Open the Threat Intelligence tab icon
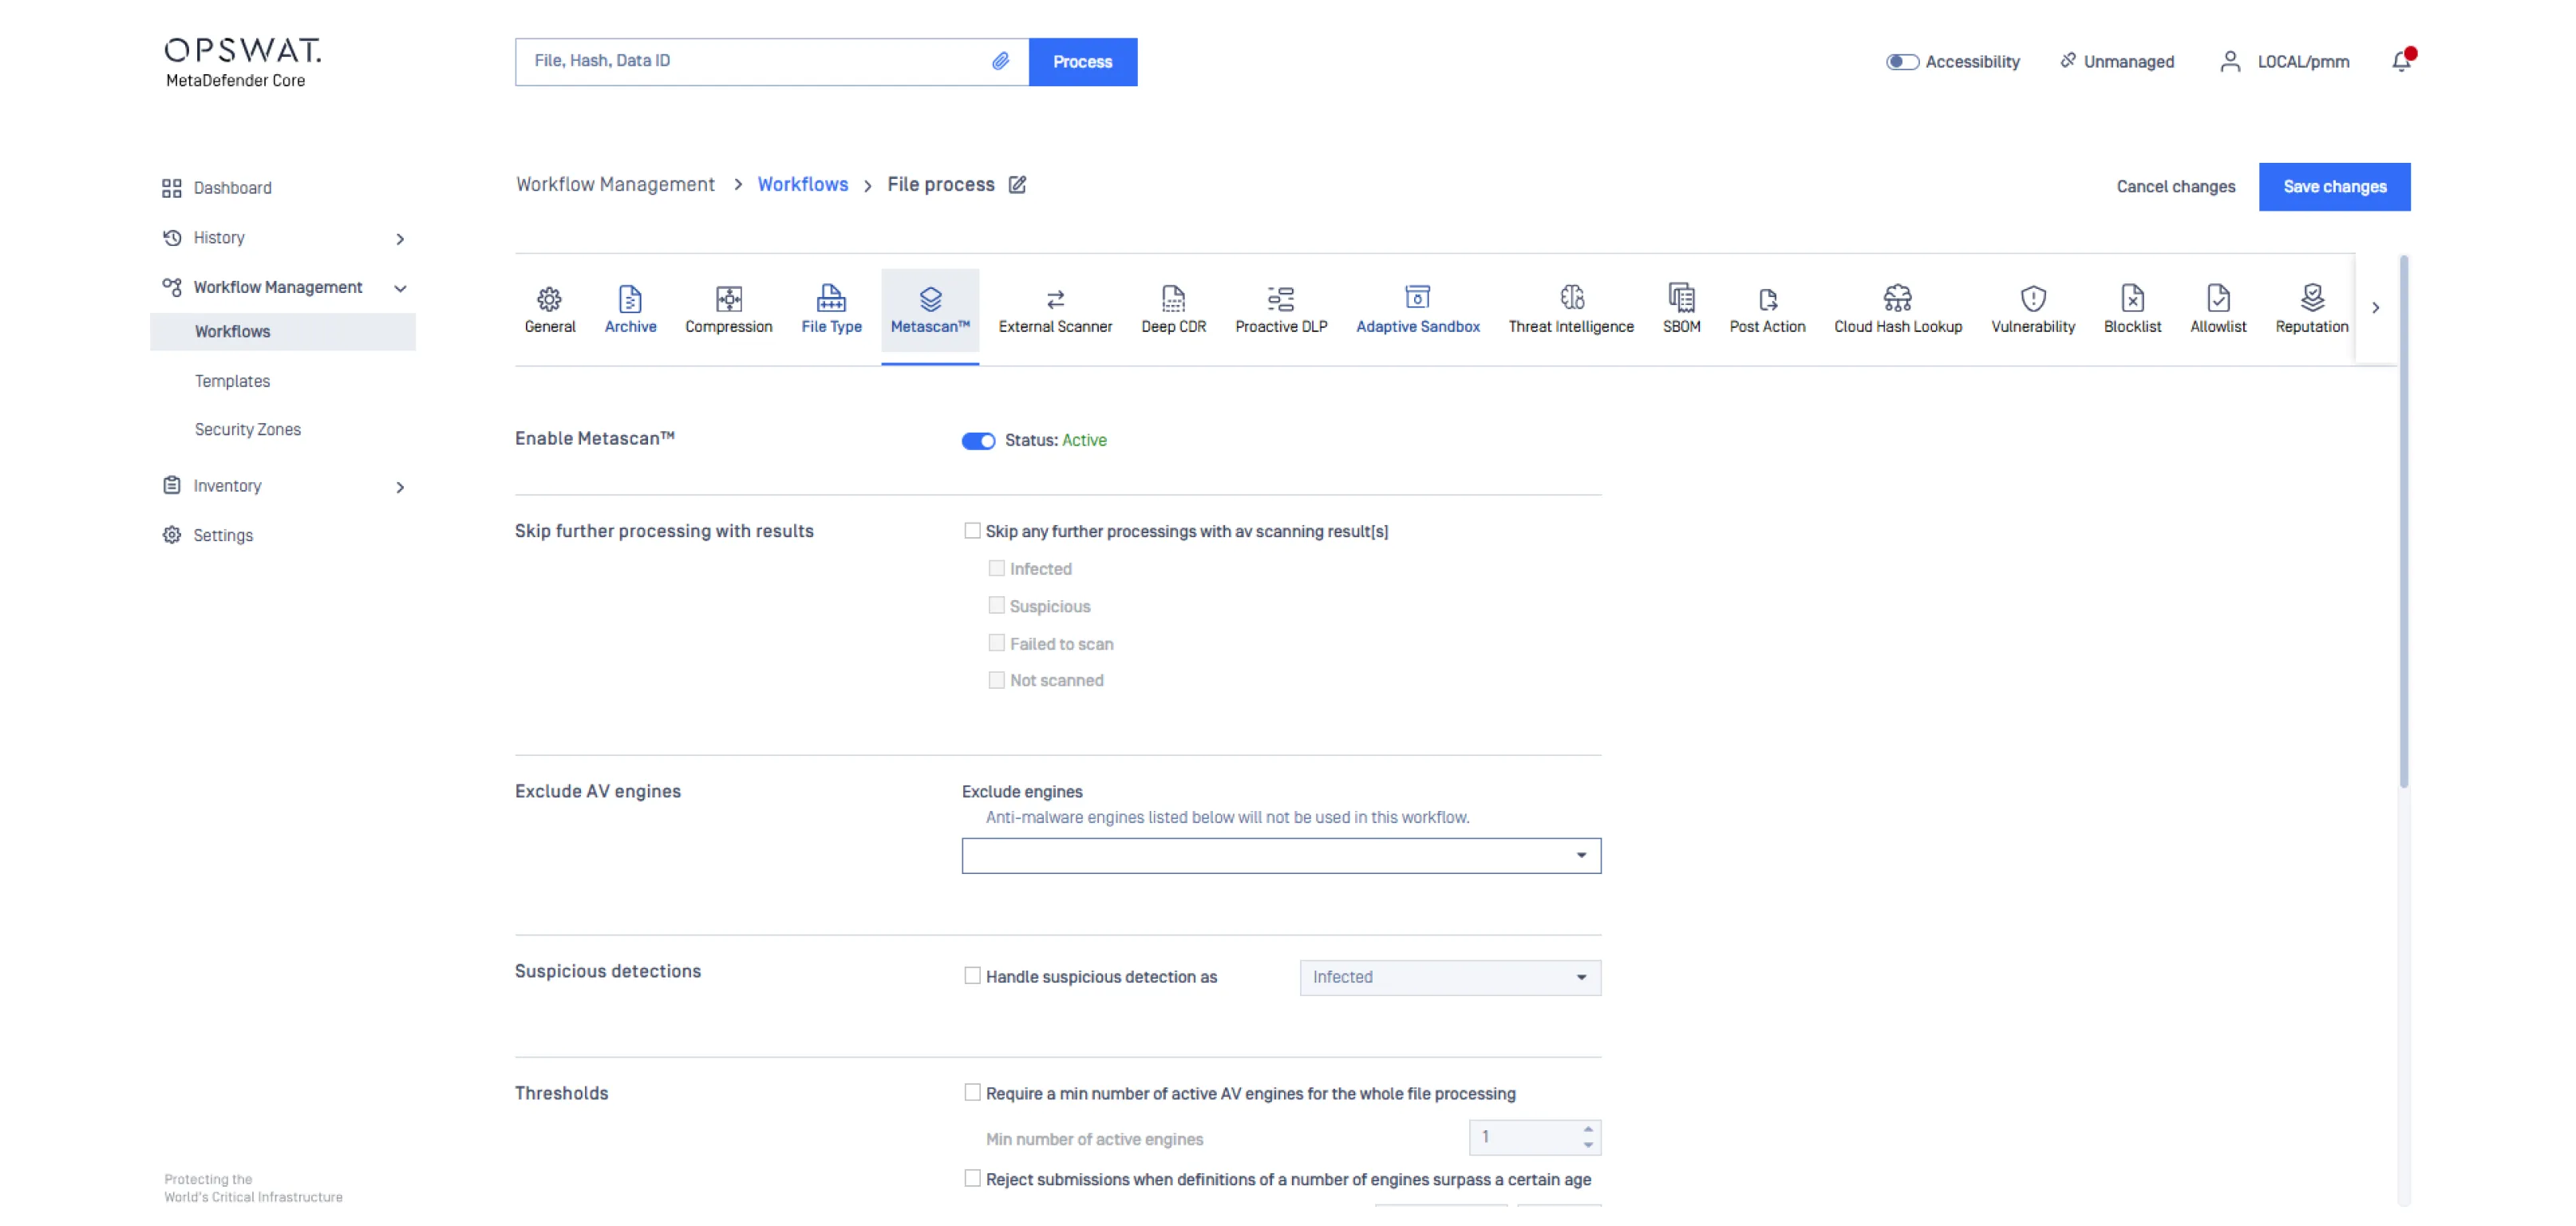2576x1226 pixels. pos(1571,298)
